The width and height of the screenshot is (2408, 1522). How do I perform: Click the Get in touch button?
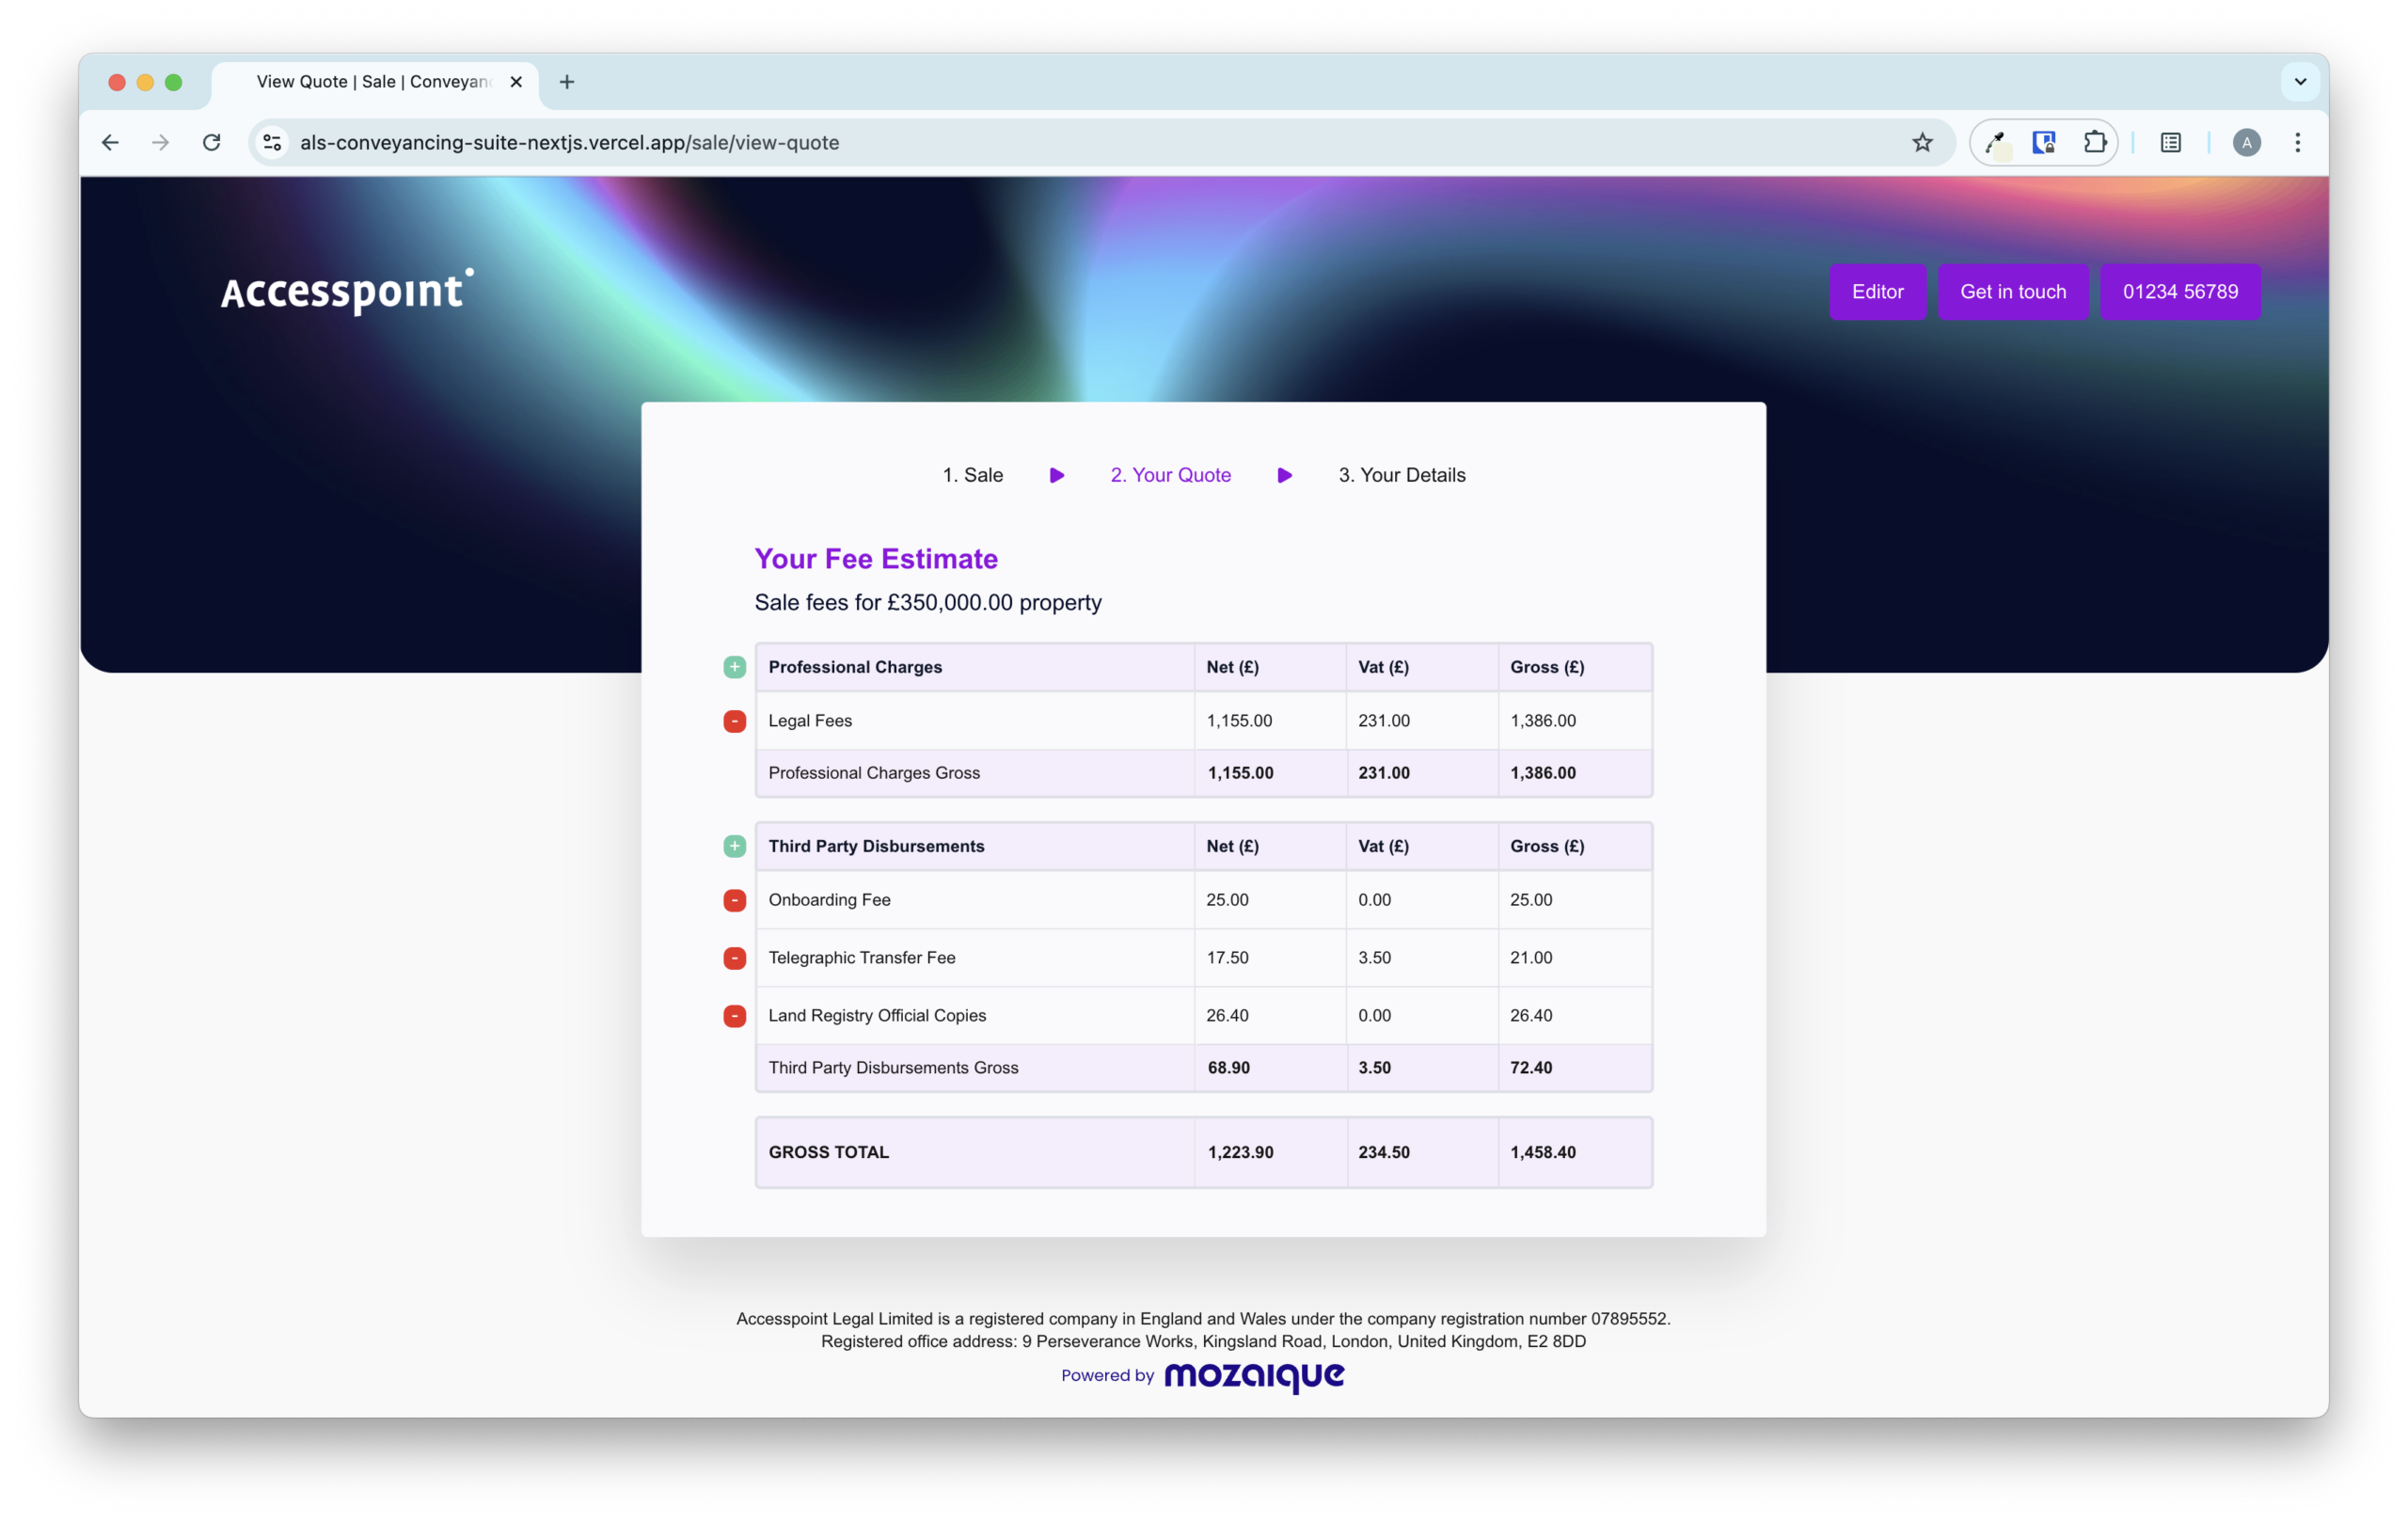[2012, 292]
